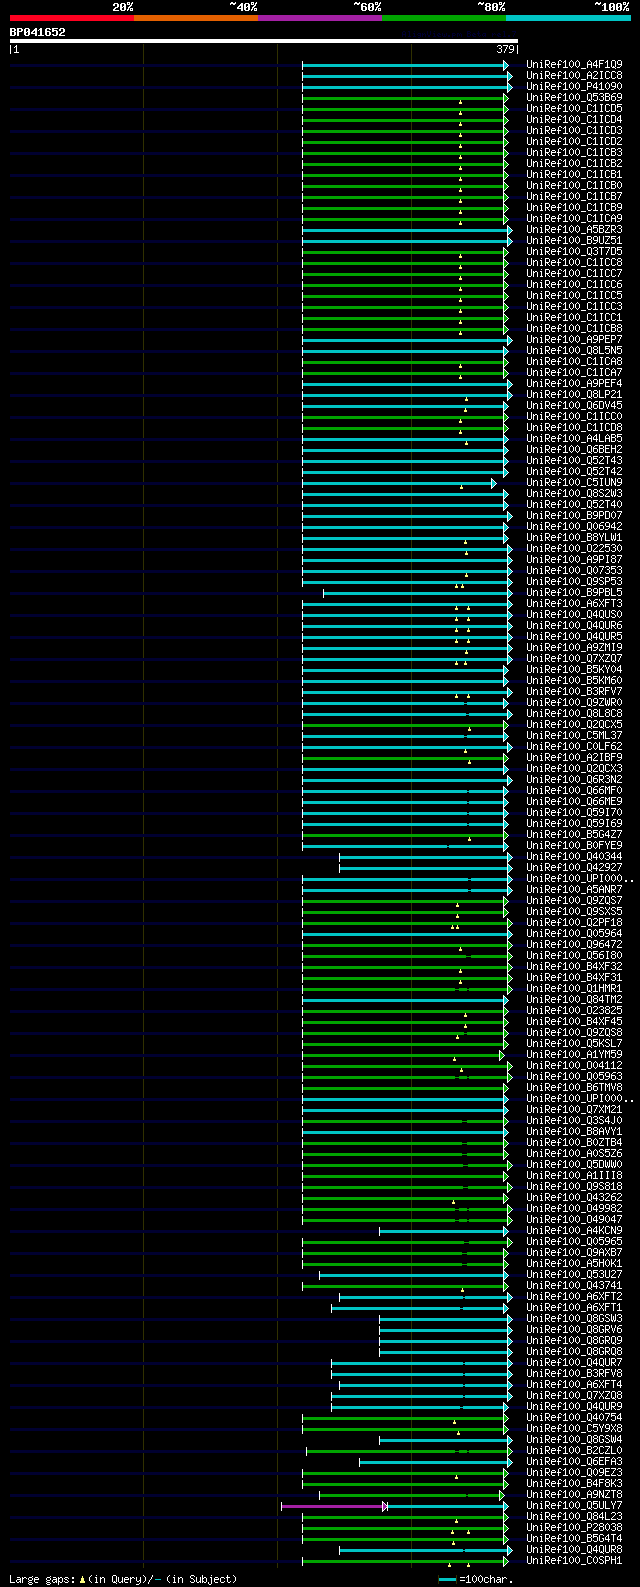Click purple segment of the Q5ULY7 alignment bar
The height and width of the screenshot is (1587, 640).
click(333, 1505)
